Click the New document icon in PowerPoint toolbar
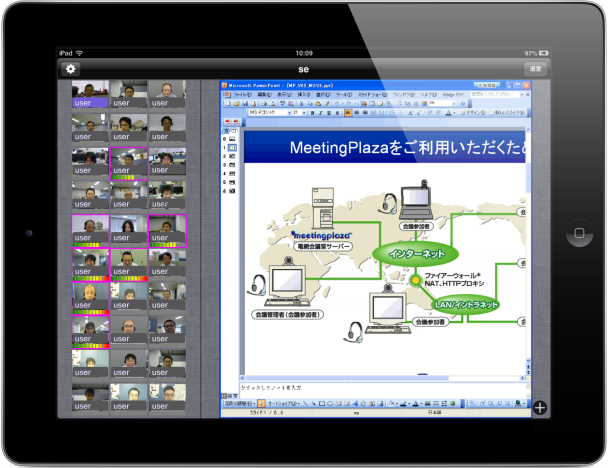This screenshot has height=468, width=608. tap(228, 104)
